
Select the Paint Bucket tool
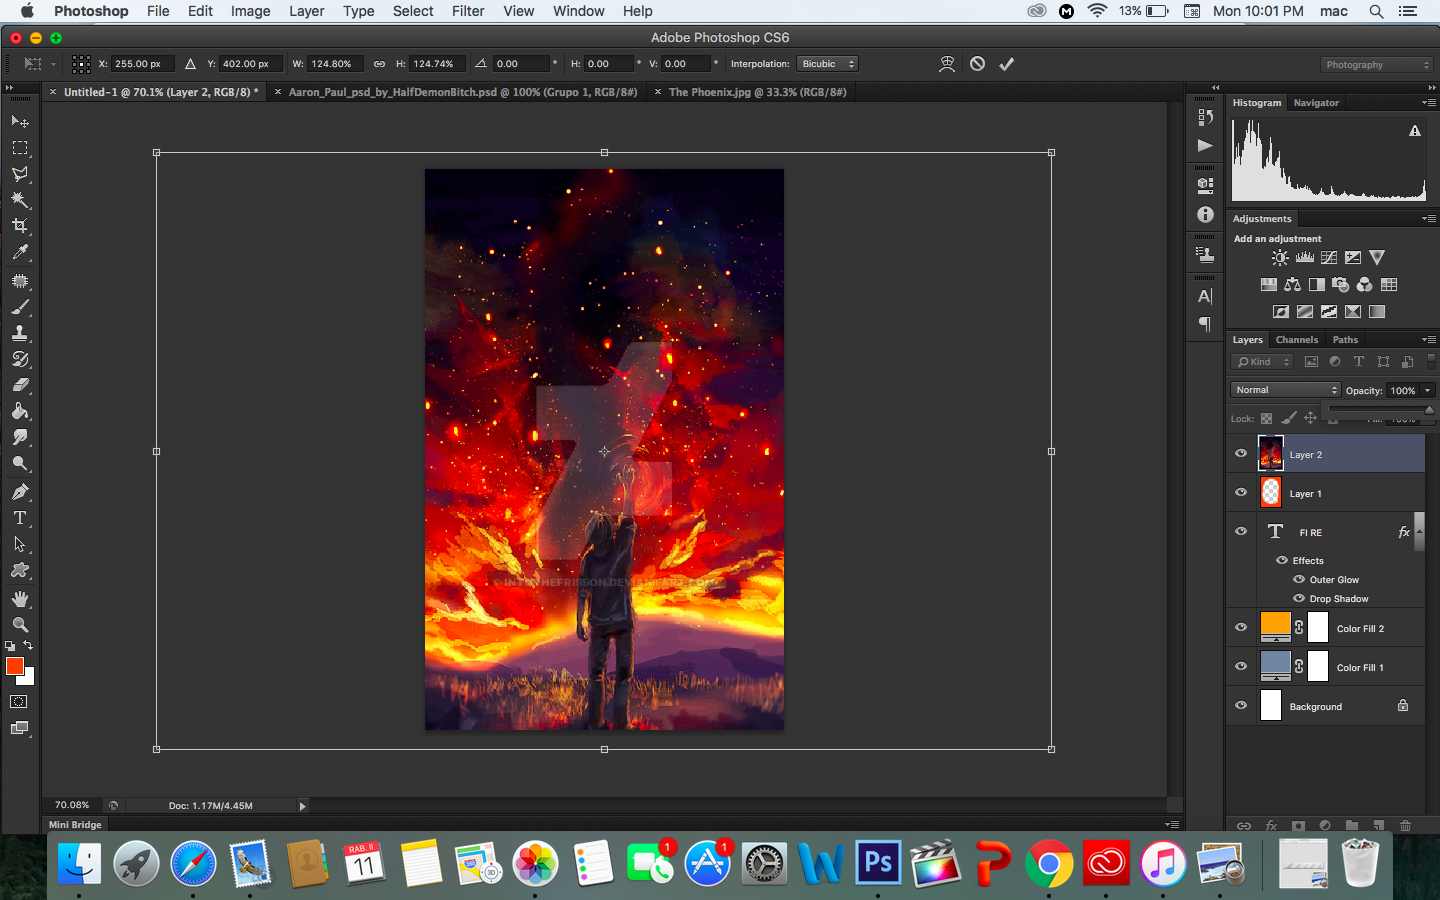[x=20, y=411]
